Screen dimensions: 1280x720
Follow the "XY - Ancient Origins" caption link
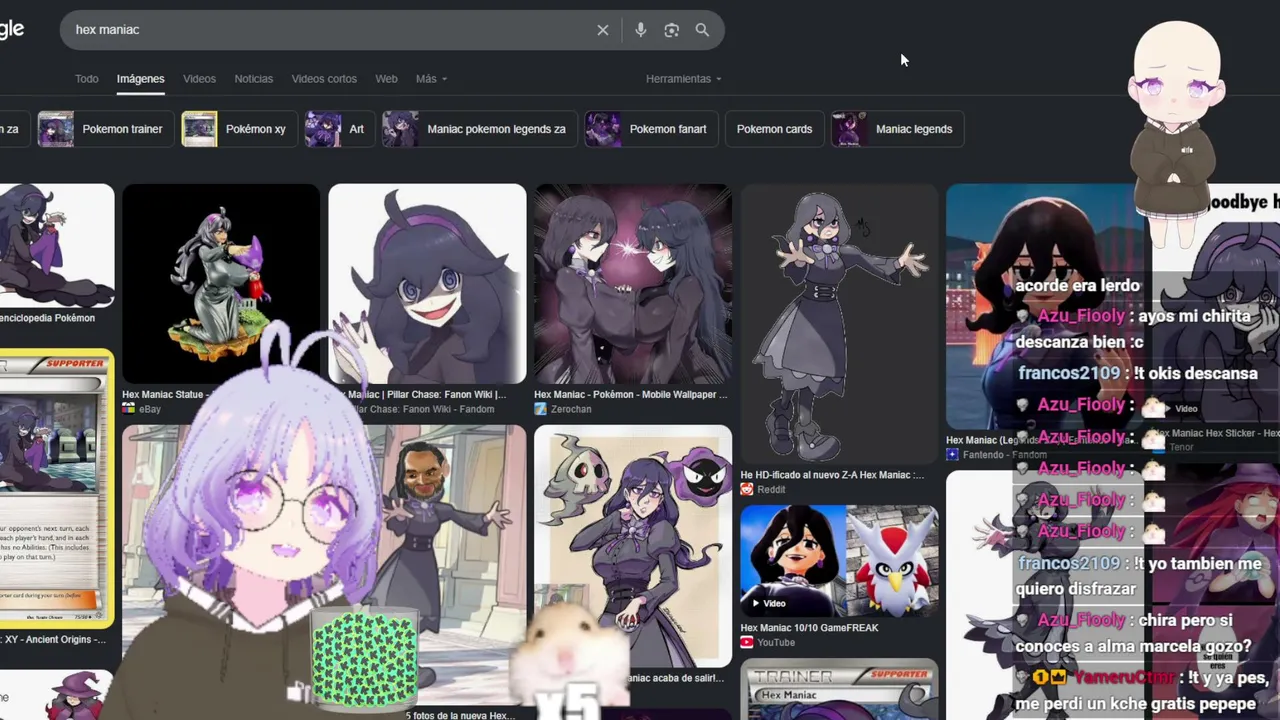click(53, 640)
